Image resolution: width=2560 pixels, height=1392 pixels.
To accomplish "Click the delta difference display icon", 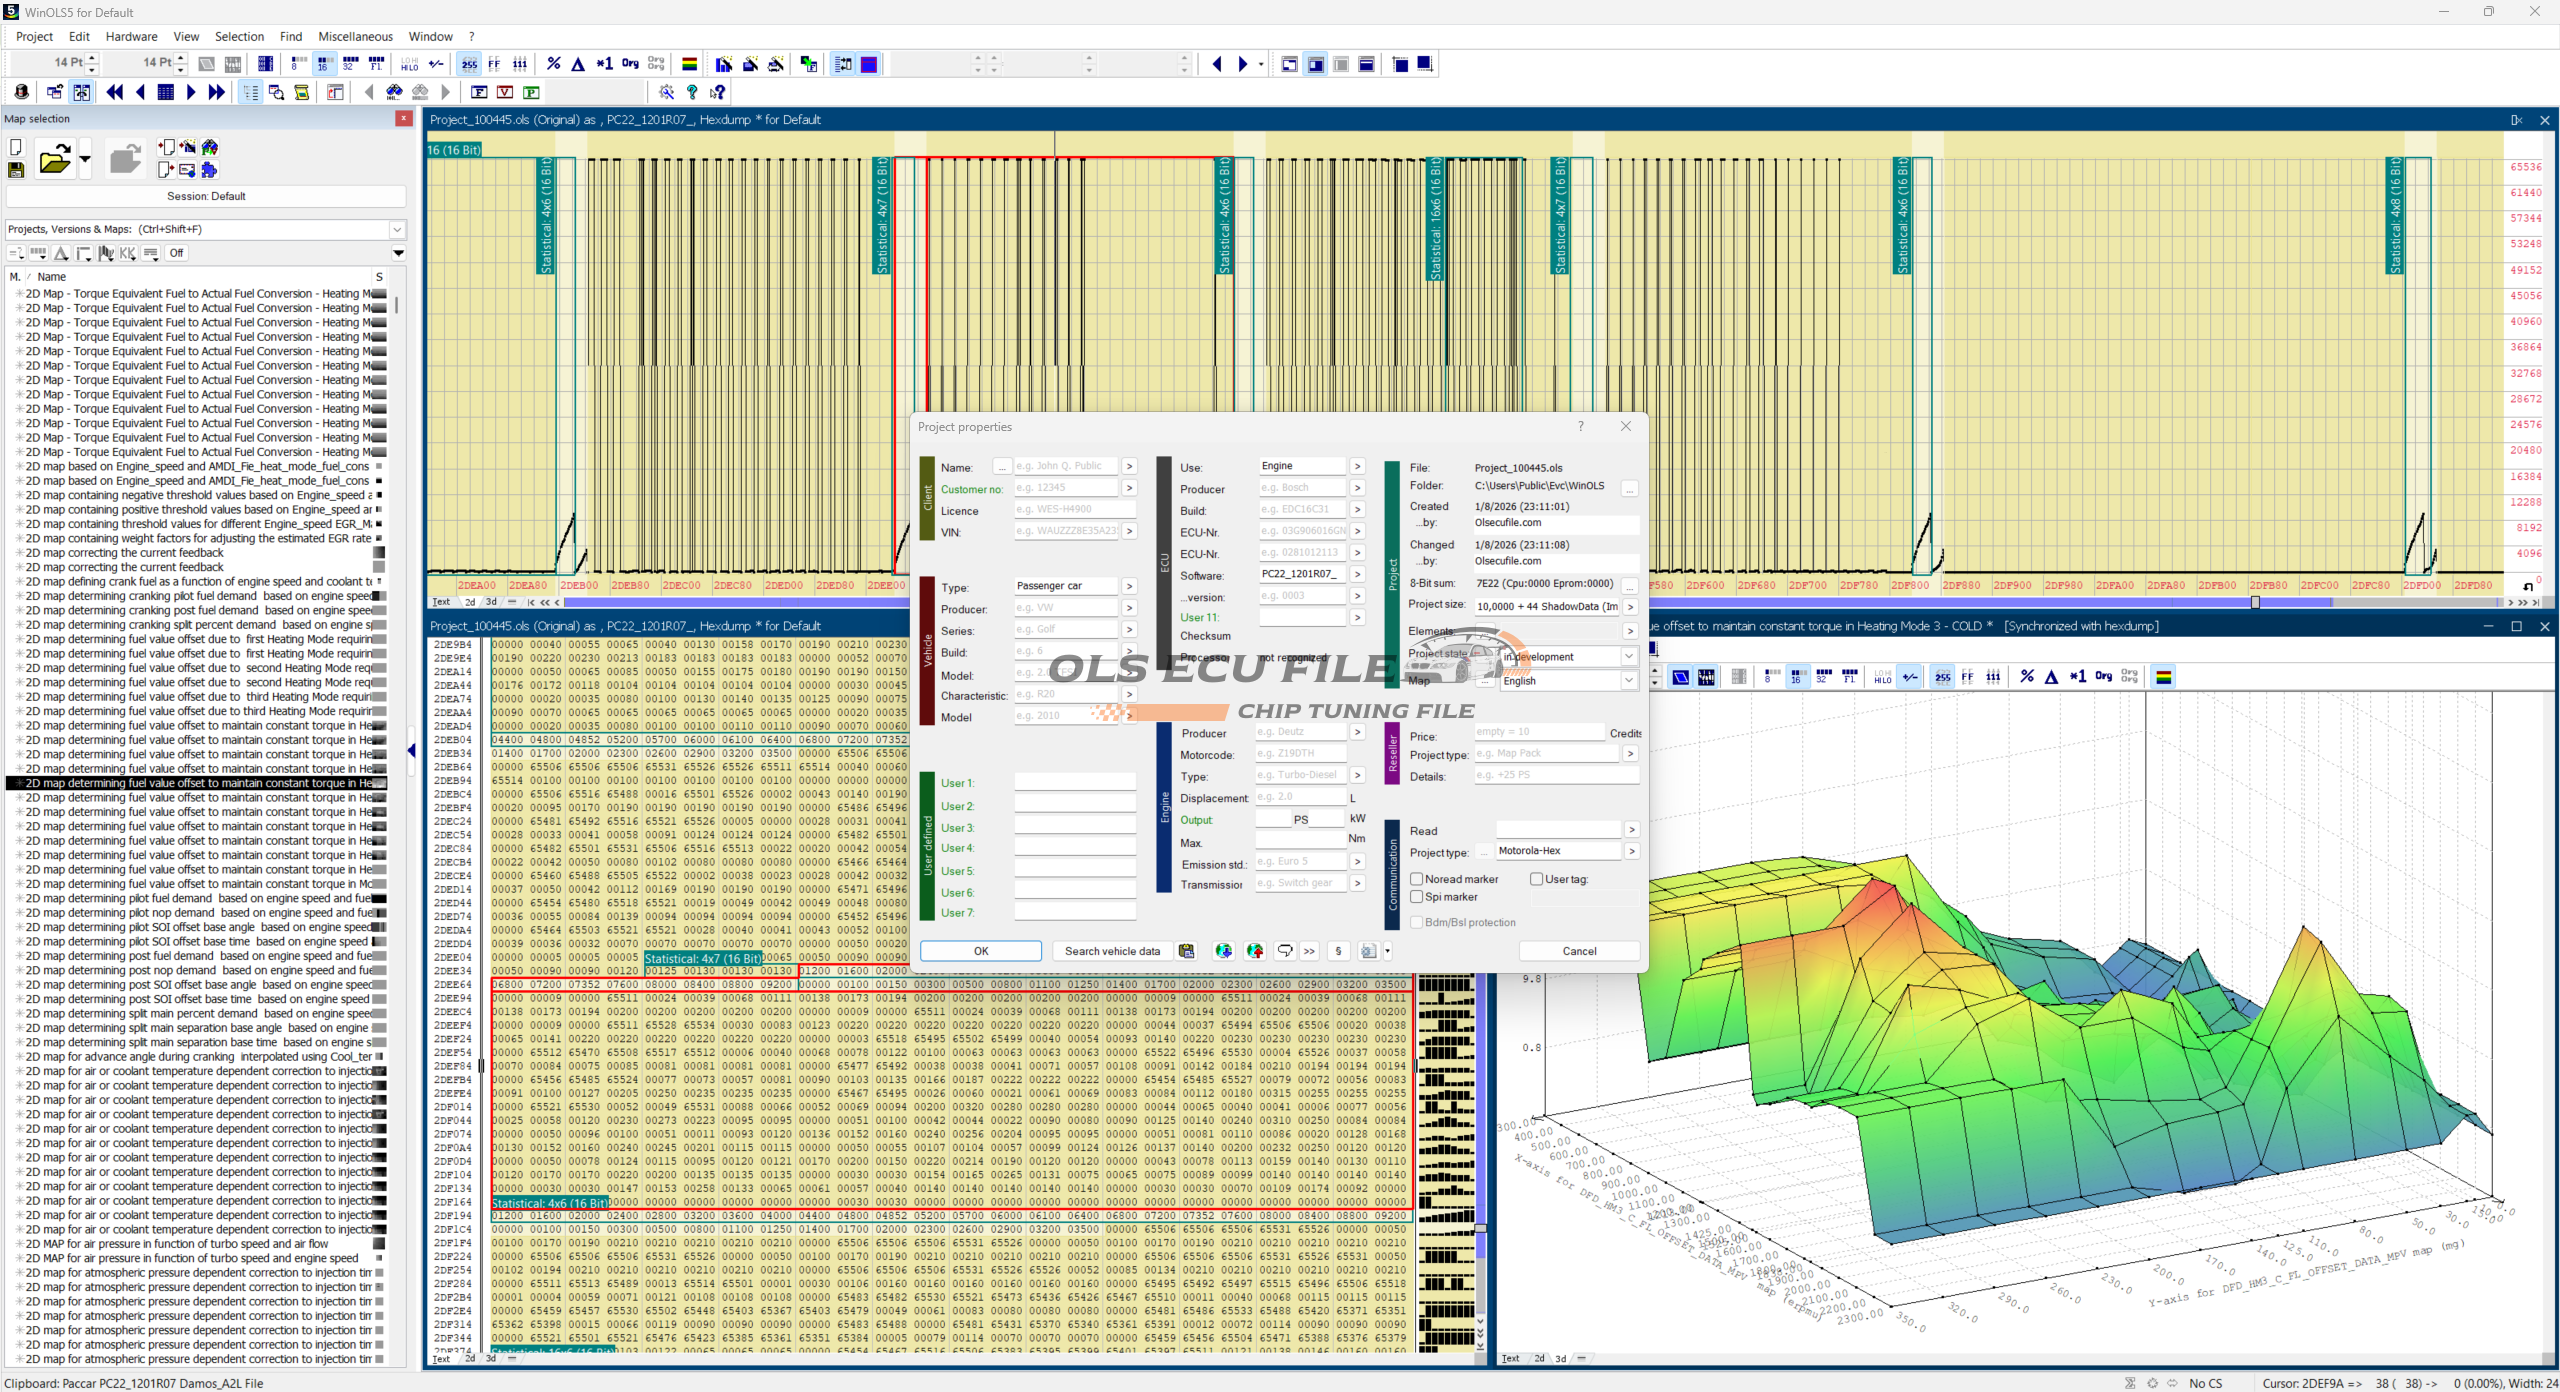I will tap(578, 64).
